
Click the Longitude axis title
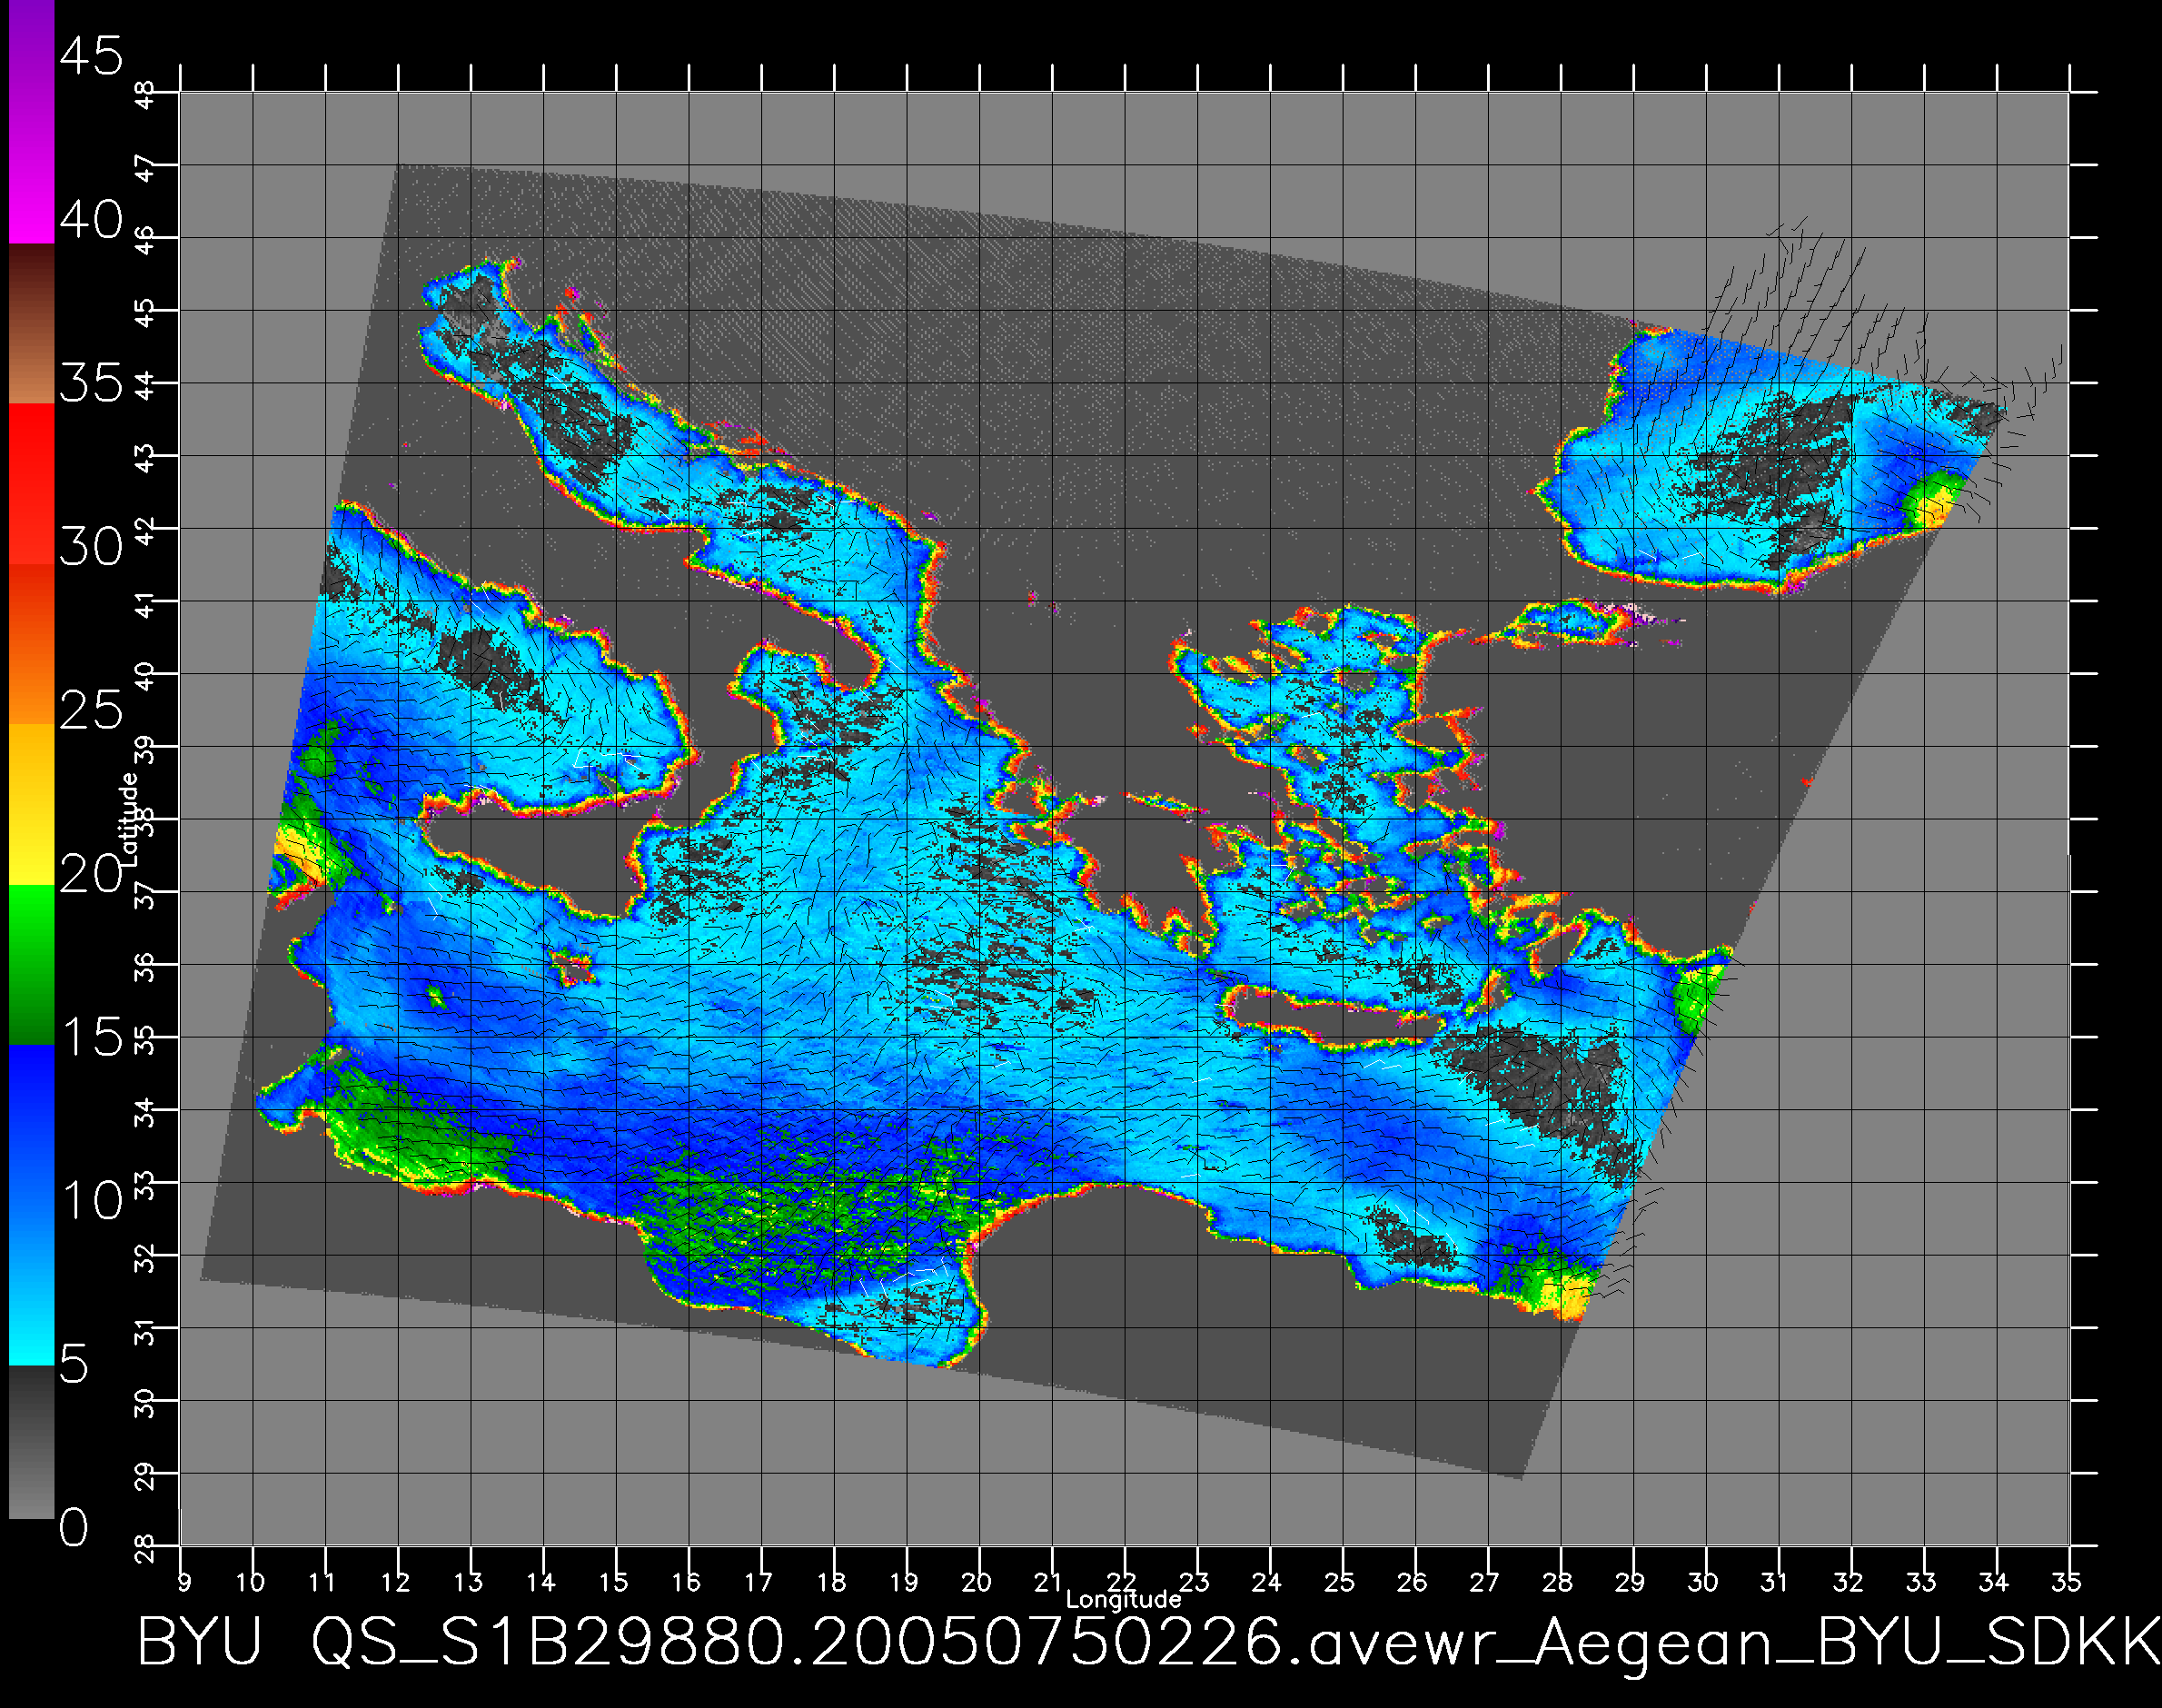coord(1124,1600)
